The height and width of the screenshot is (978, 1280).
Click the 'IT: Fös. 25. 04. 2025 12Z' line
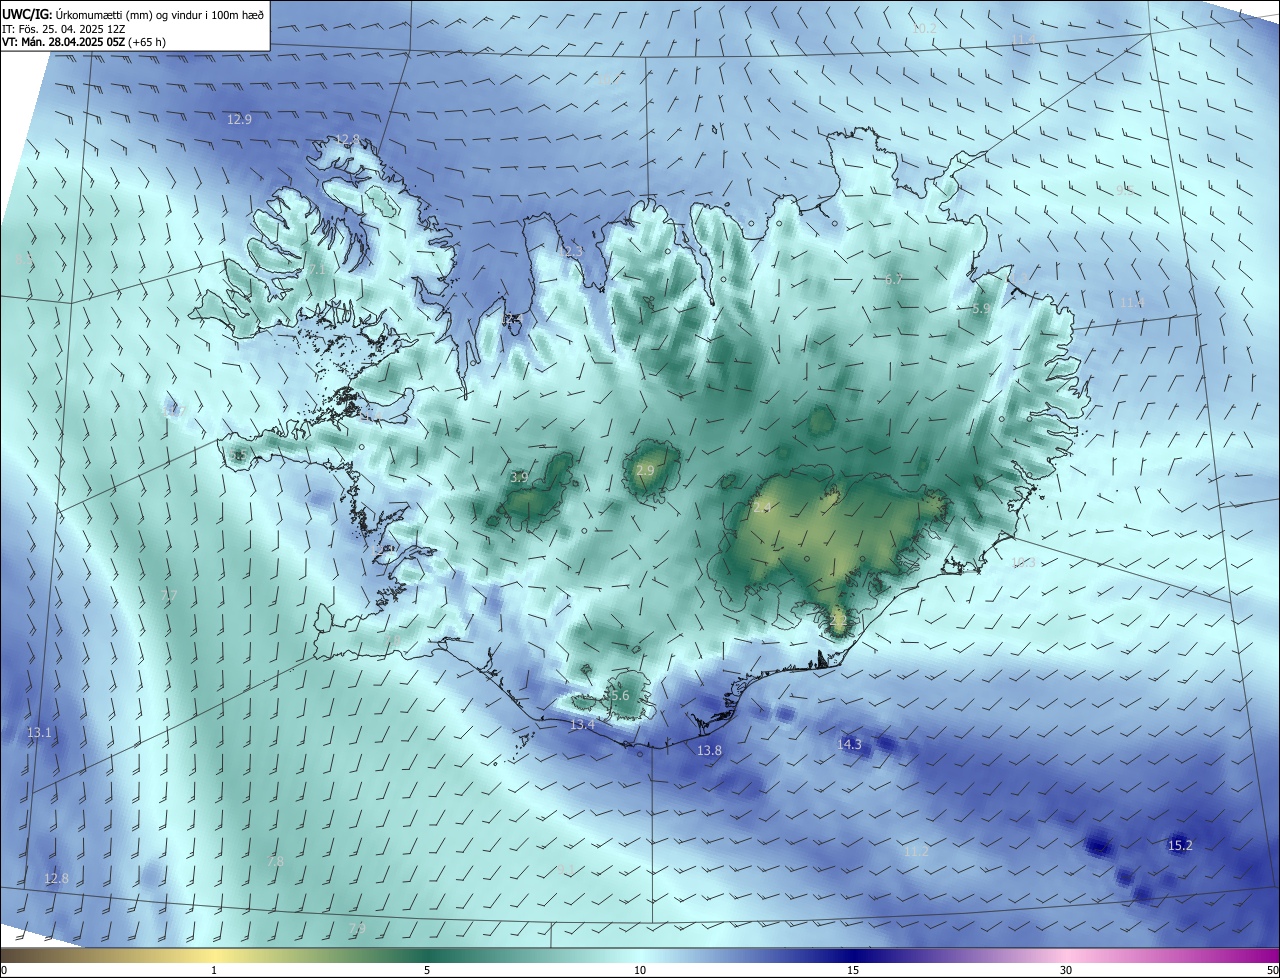[63, 29]
